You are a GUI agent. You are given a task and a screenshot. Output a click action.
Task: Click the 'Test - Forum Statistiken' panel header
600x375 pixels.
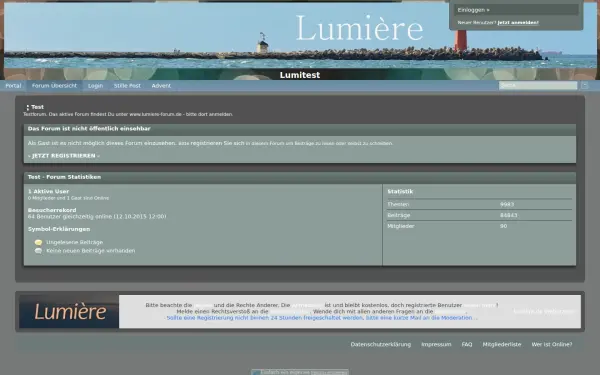[x=300, y=177]
